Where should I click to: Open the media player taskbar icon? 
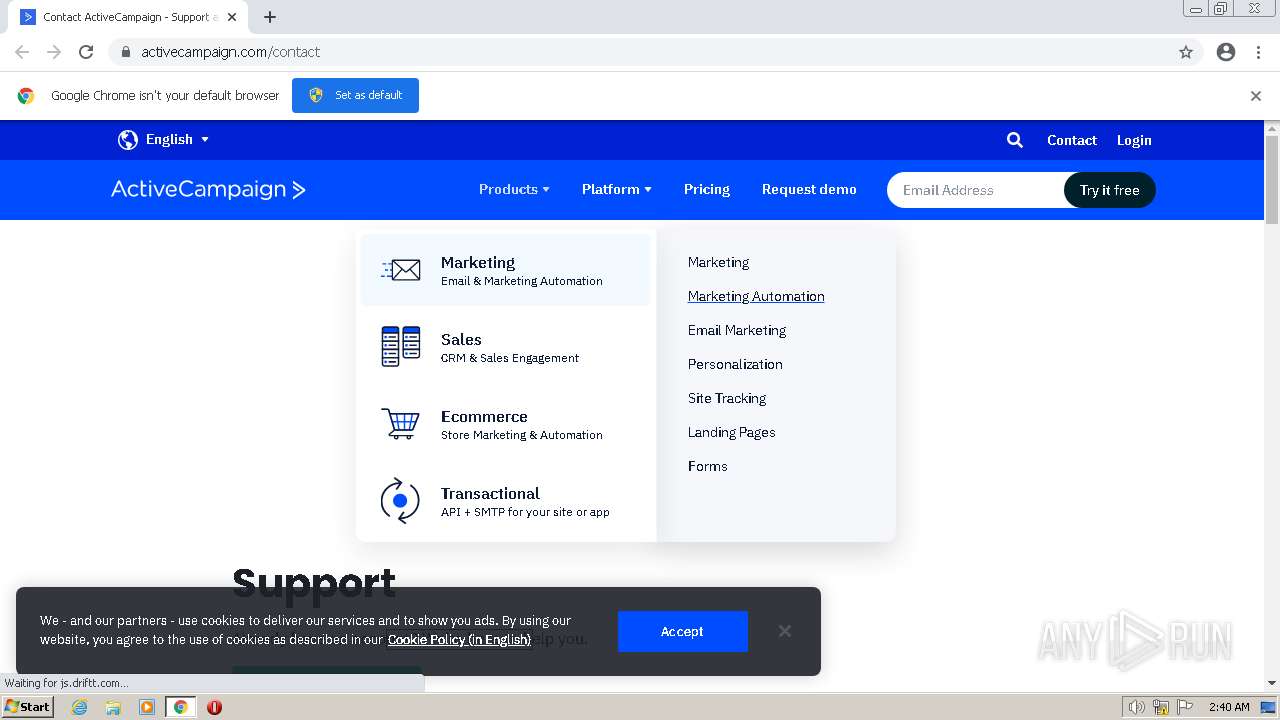(147, 707)
